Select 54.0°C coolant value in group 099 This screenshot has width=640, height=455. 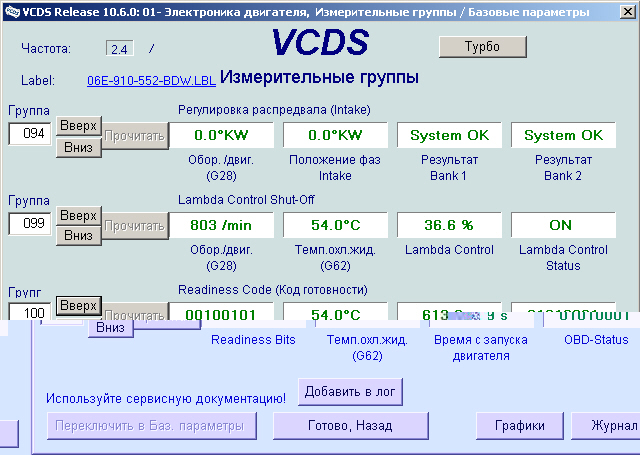[x=336, y=225]
